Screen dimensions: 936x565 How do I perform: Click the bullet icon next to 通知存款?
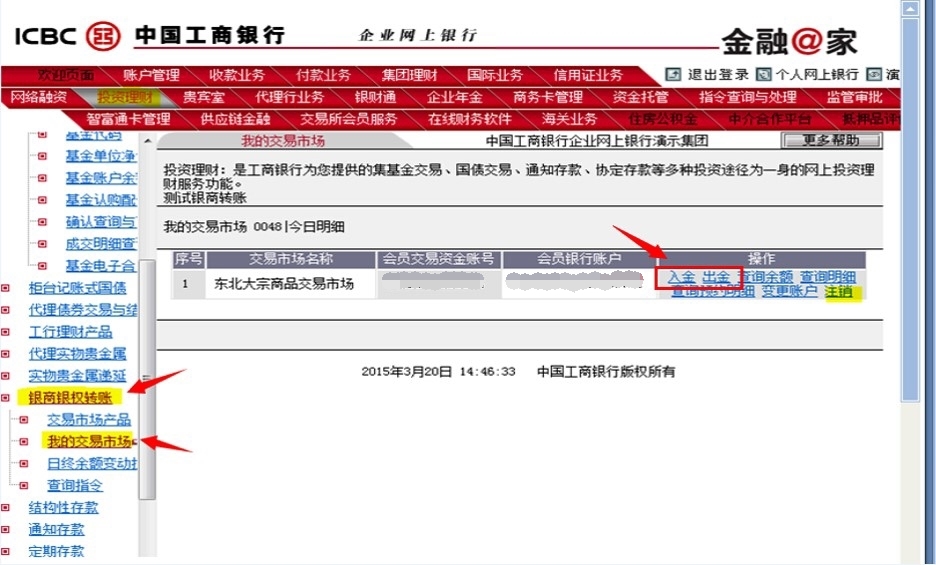[6, 530]
